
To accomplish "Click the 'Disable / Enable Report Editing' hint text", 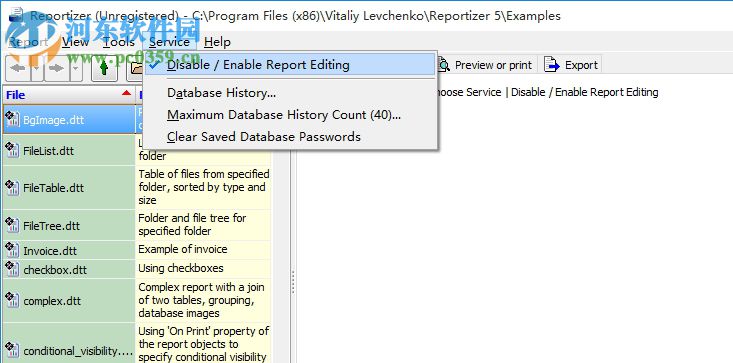I will (x=584, y=92).
